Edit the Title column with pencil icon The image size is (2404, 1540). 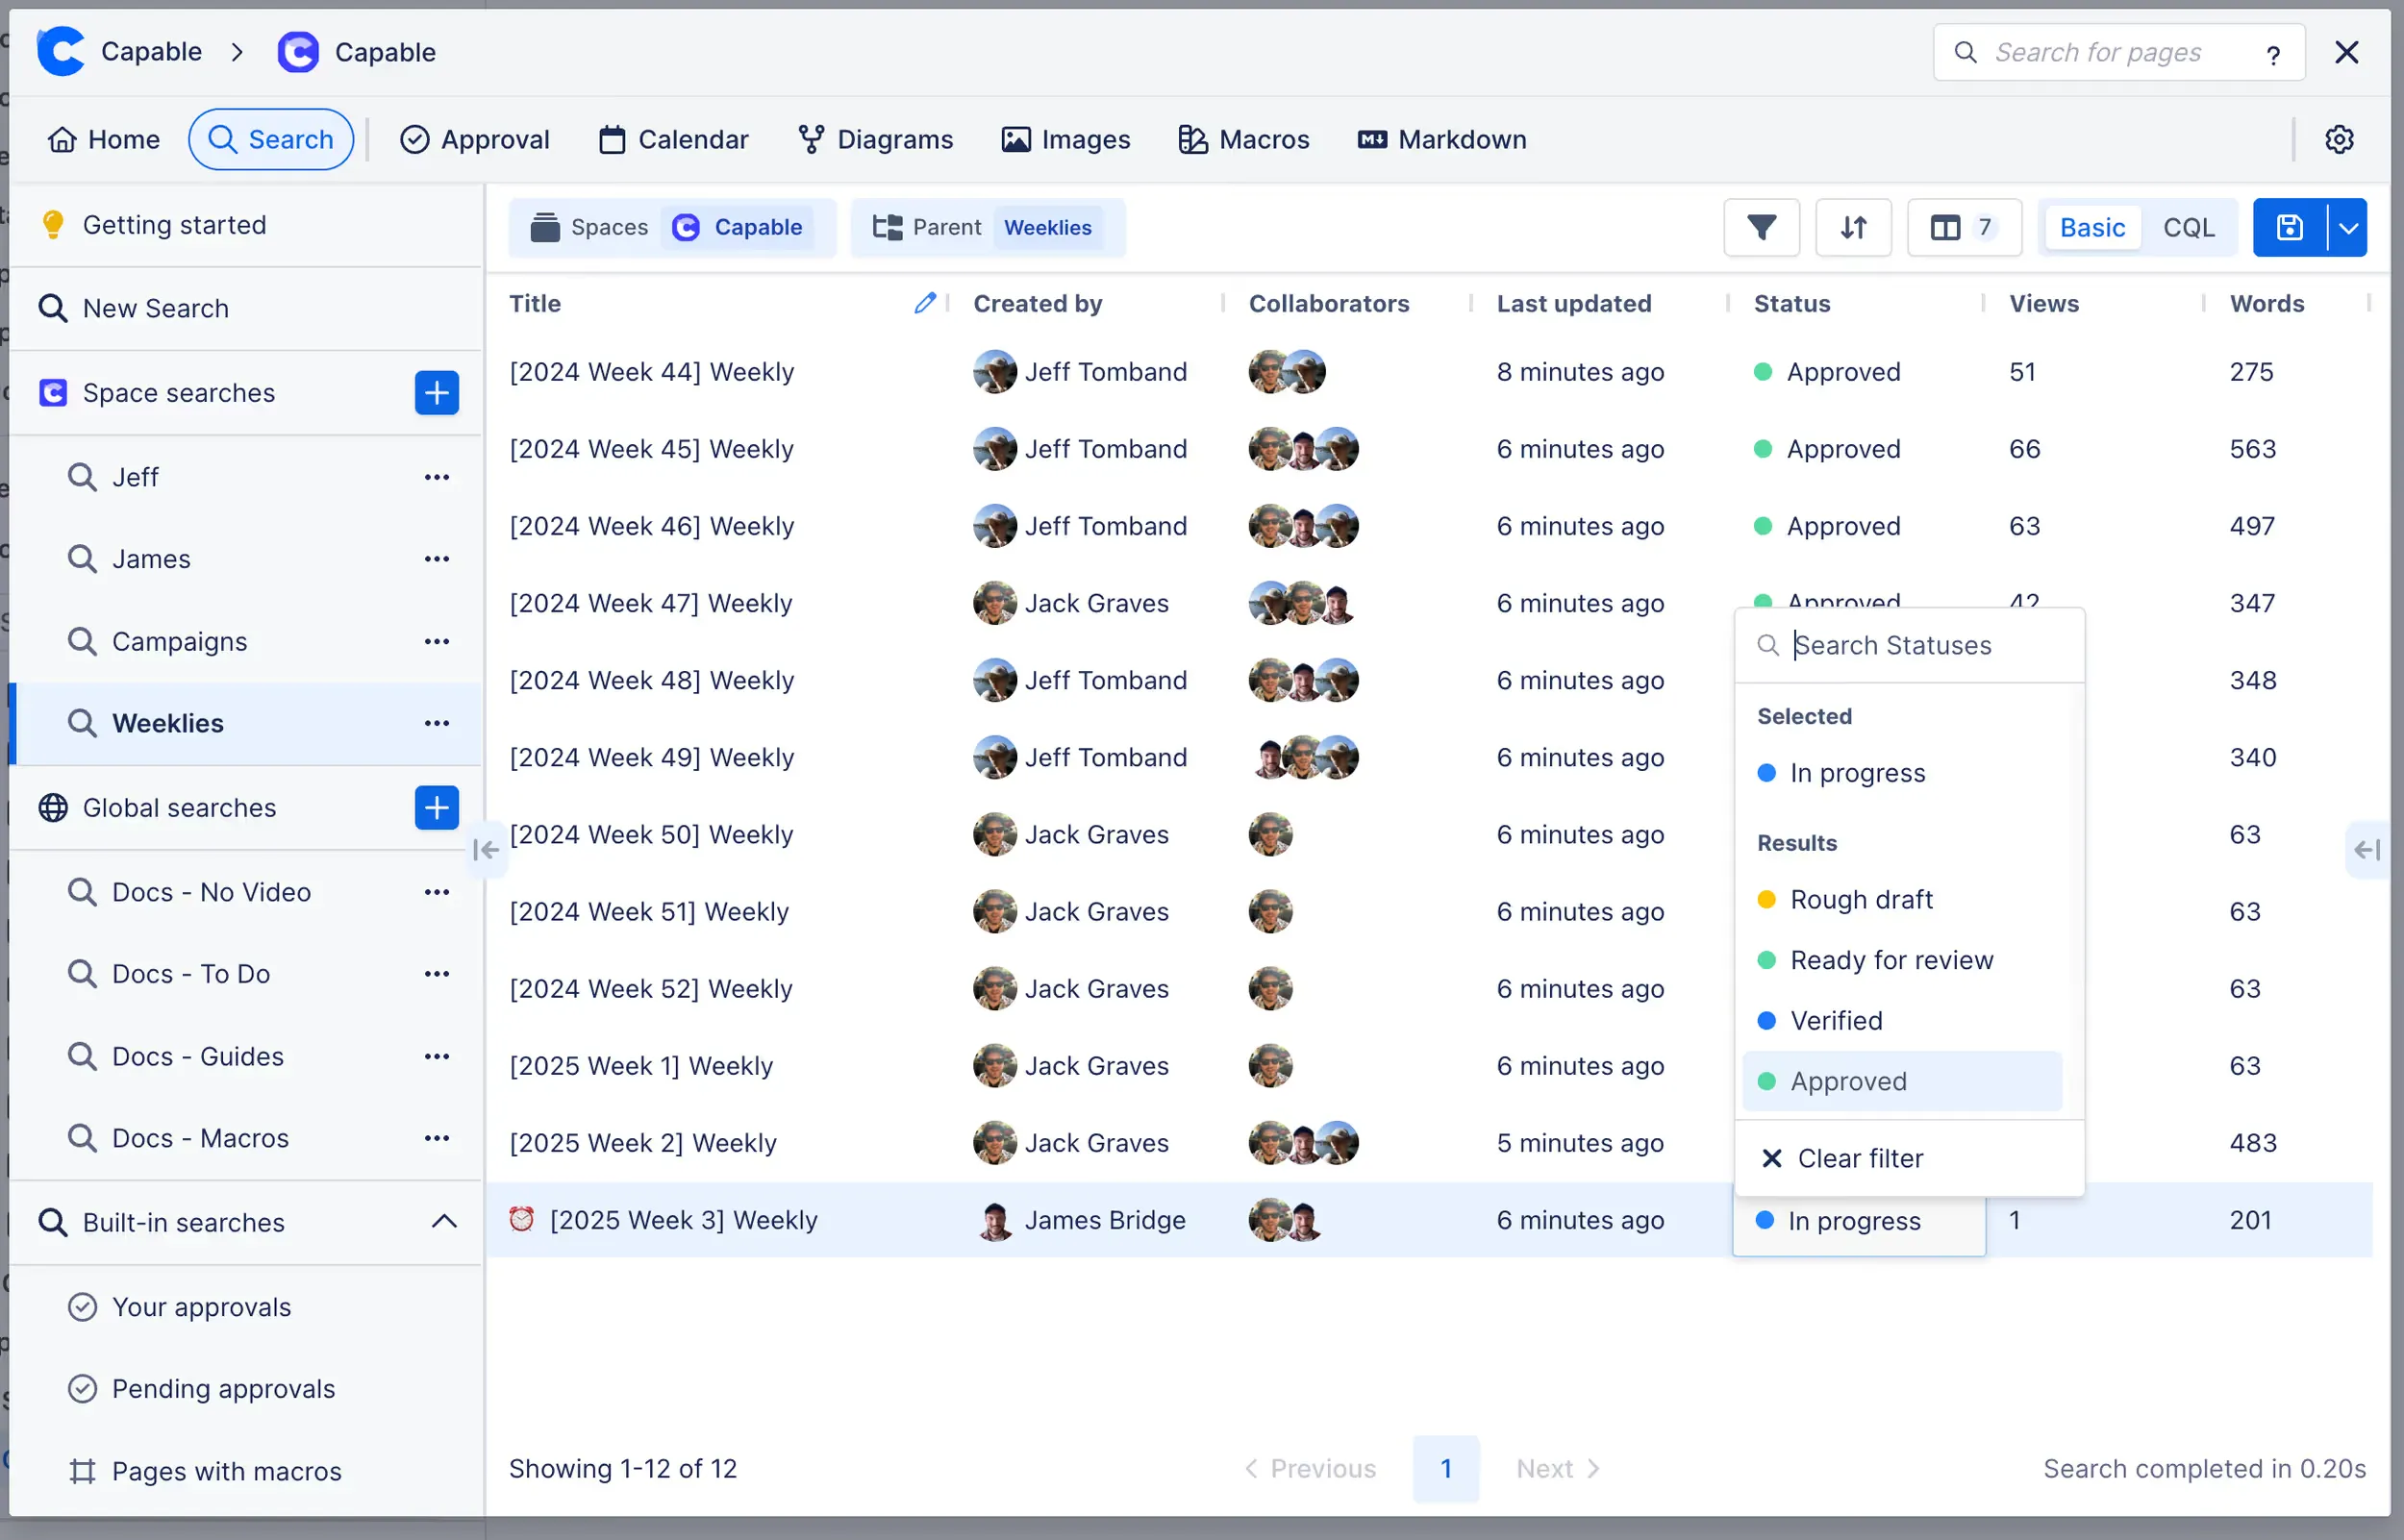(925, 303)
